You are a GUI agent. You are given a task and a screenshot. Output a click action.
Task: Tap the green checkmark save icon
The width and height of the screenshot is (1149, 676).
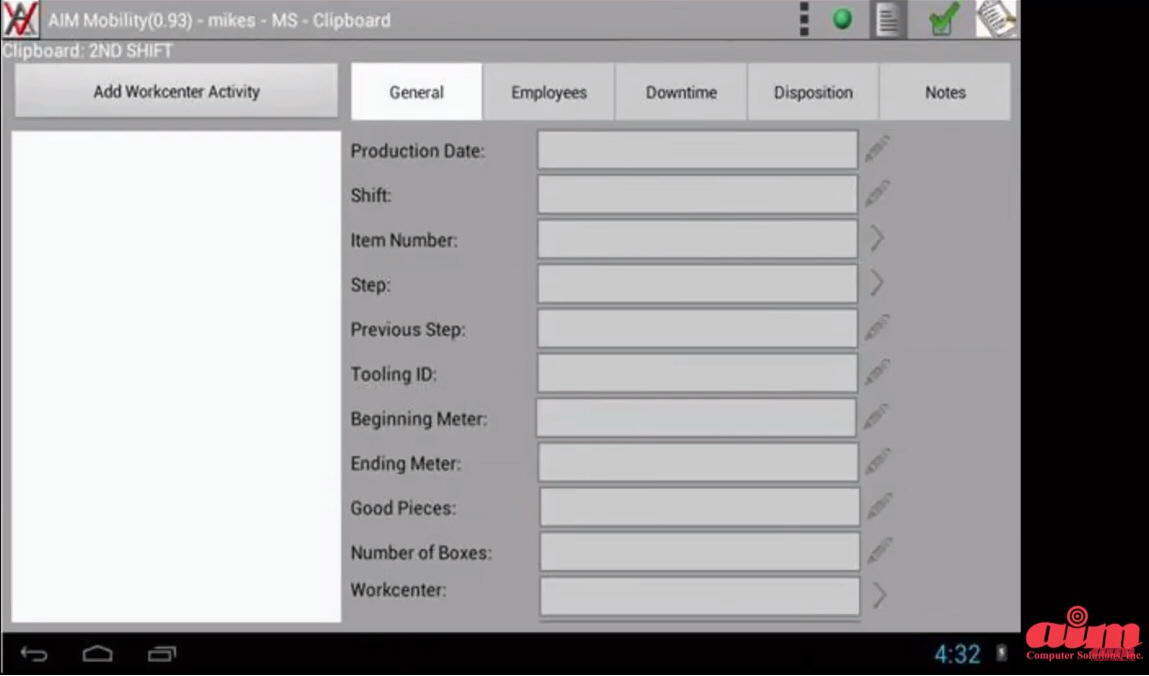tap(944, 19)
